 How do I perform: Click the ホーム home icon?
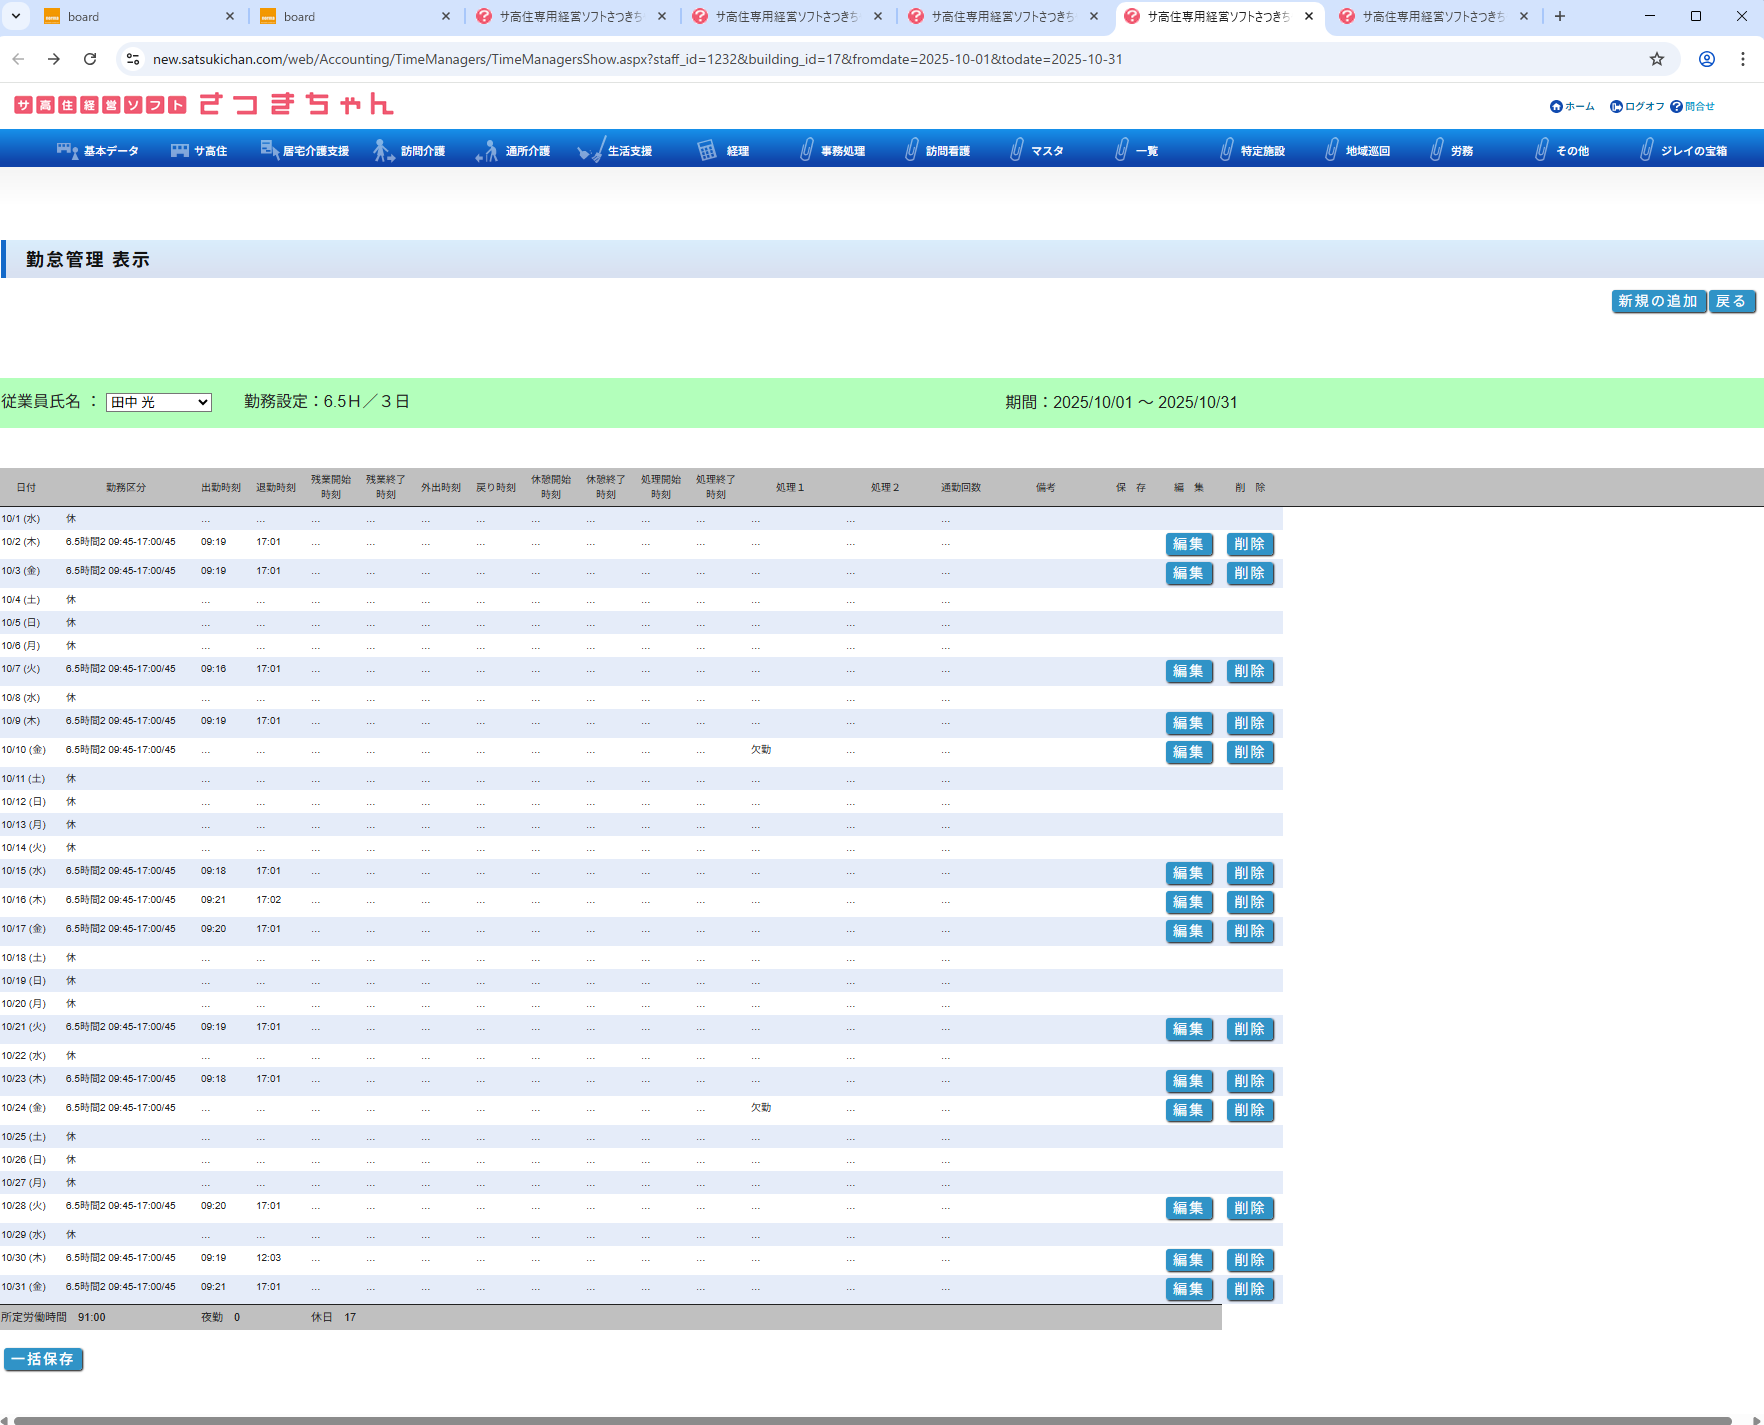pos(1556,107)
